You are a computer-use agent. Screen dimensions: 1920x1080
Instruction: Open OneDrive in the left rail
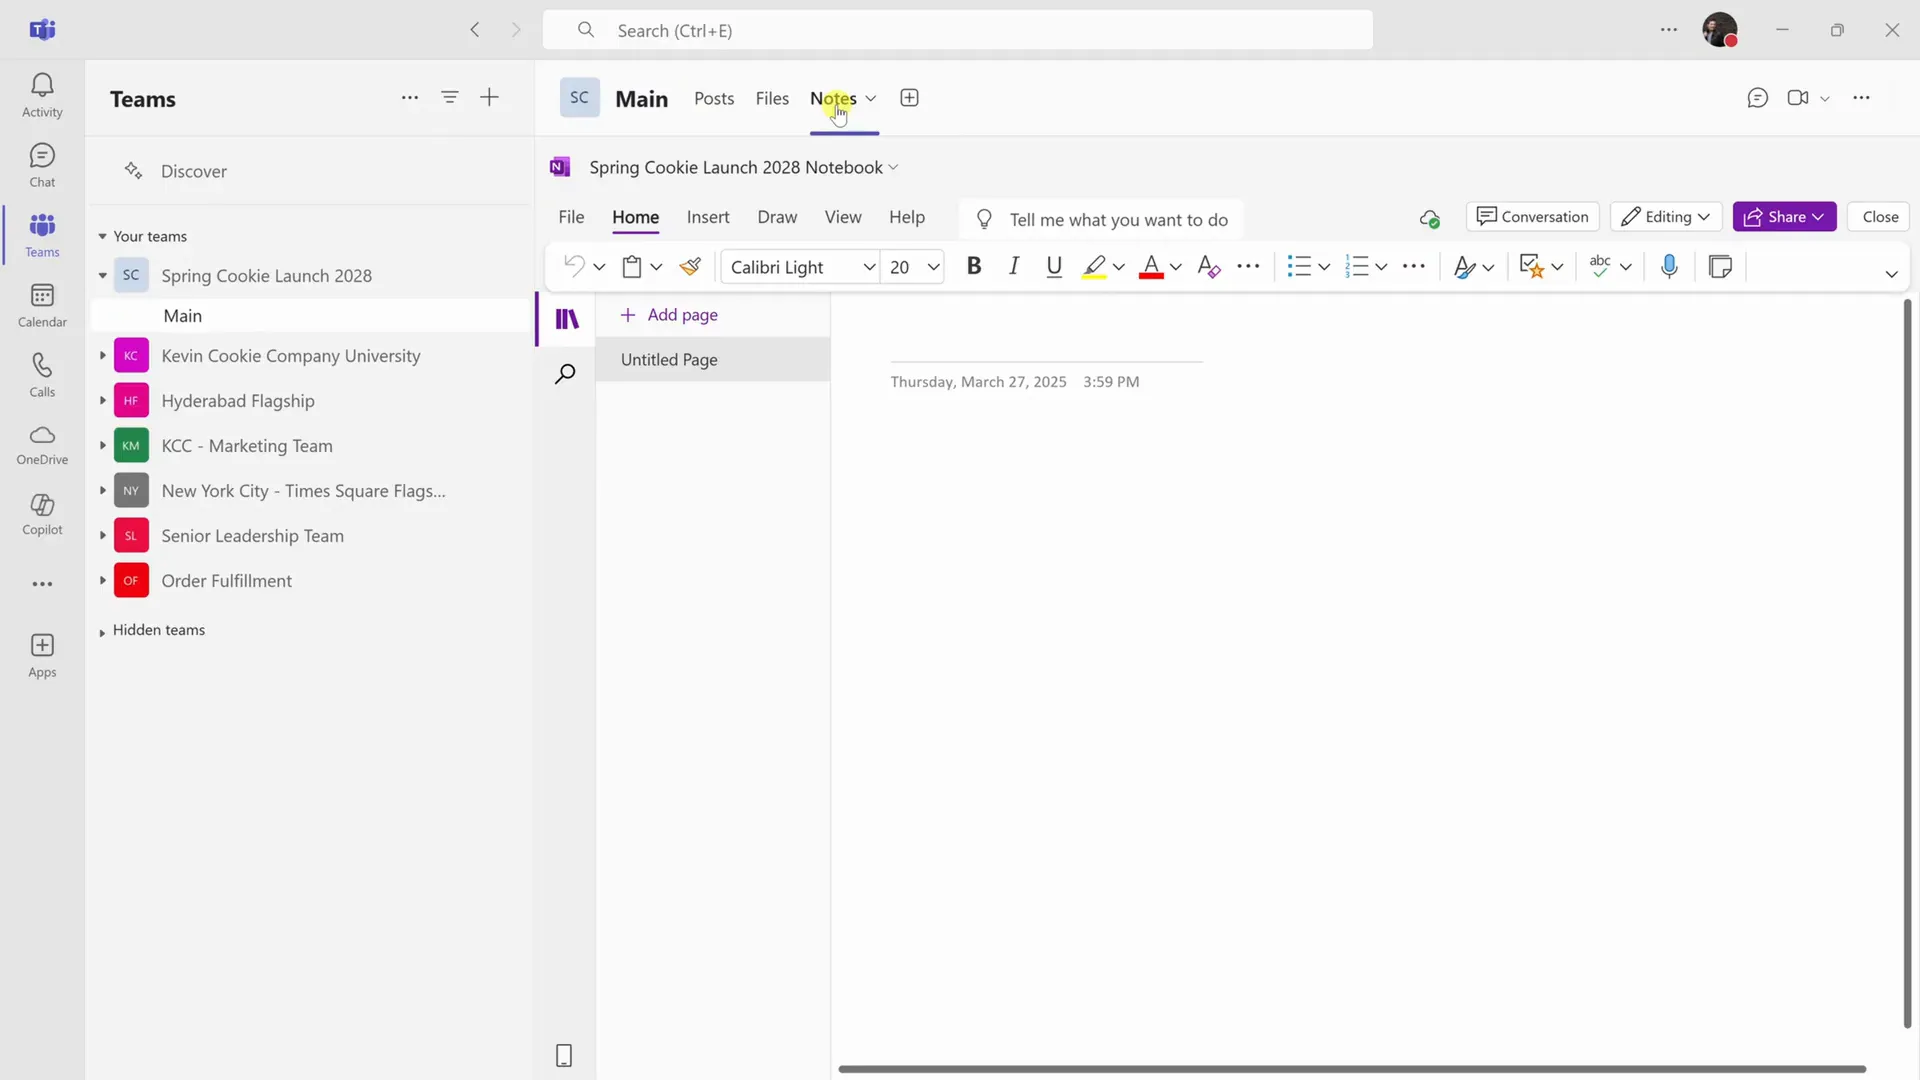click(x=42, y=445)
